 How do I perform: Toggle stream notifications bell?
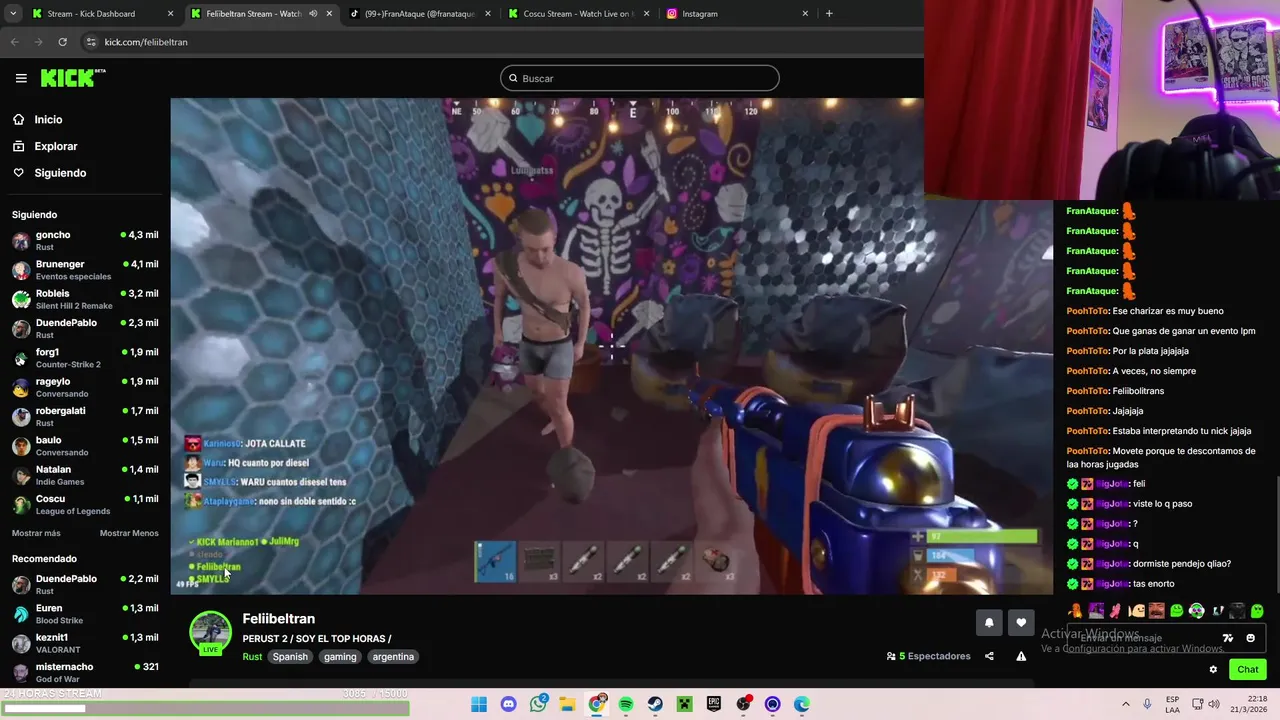coord(989,622)
